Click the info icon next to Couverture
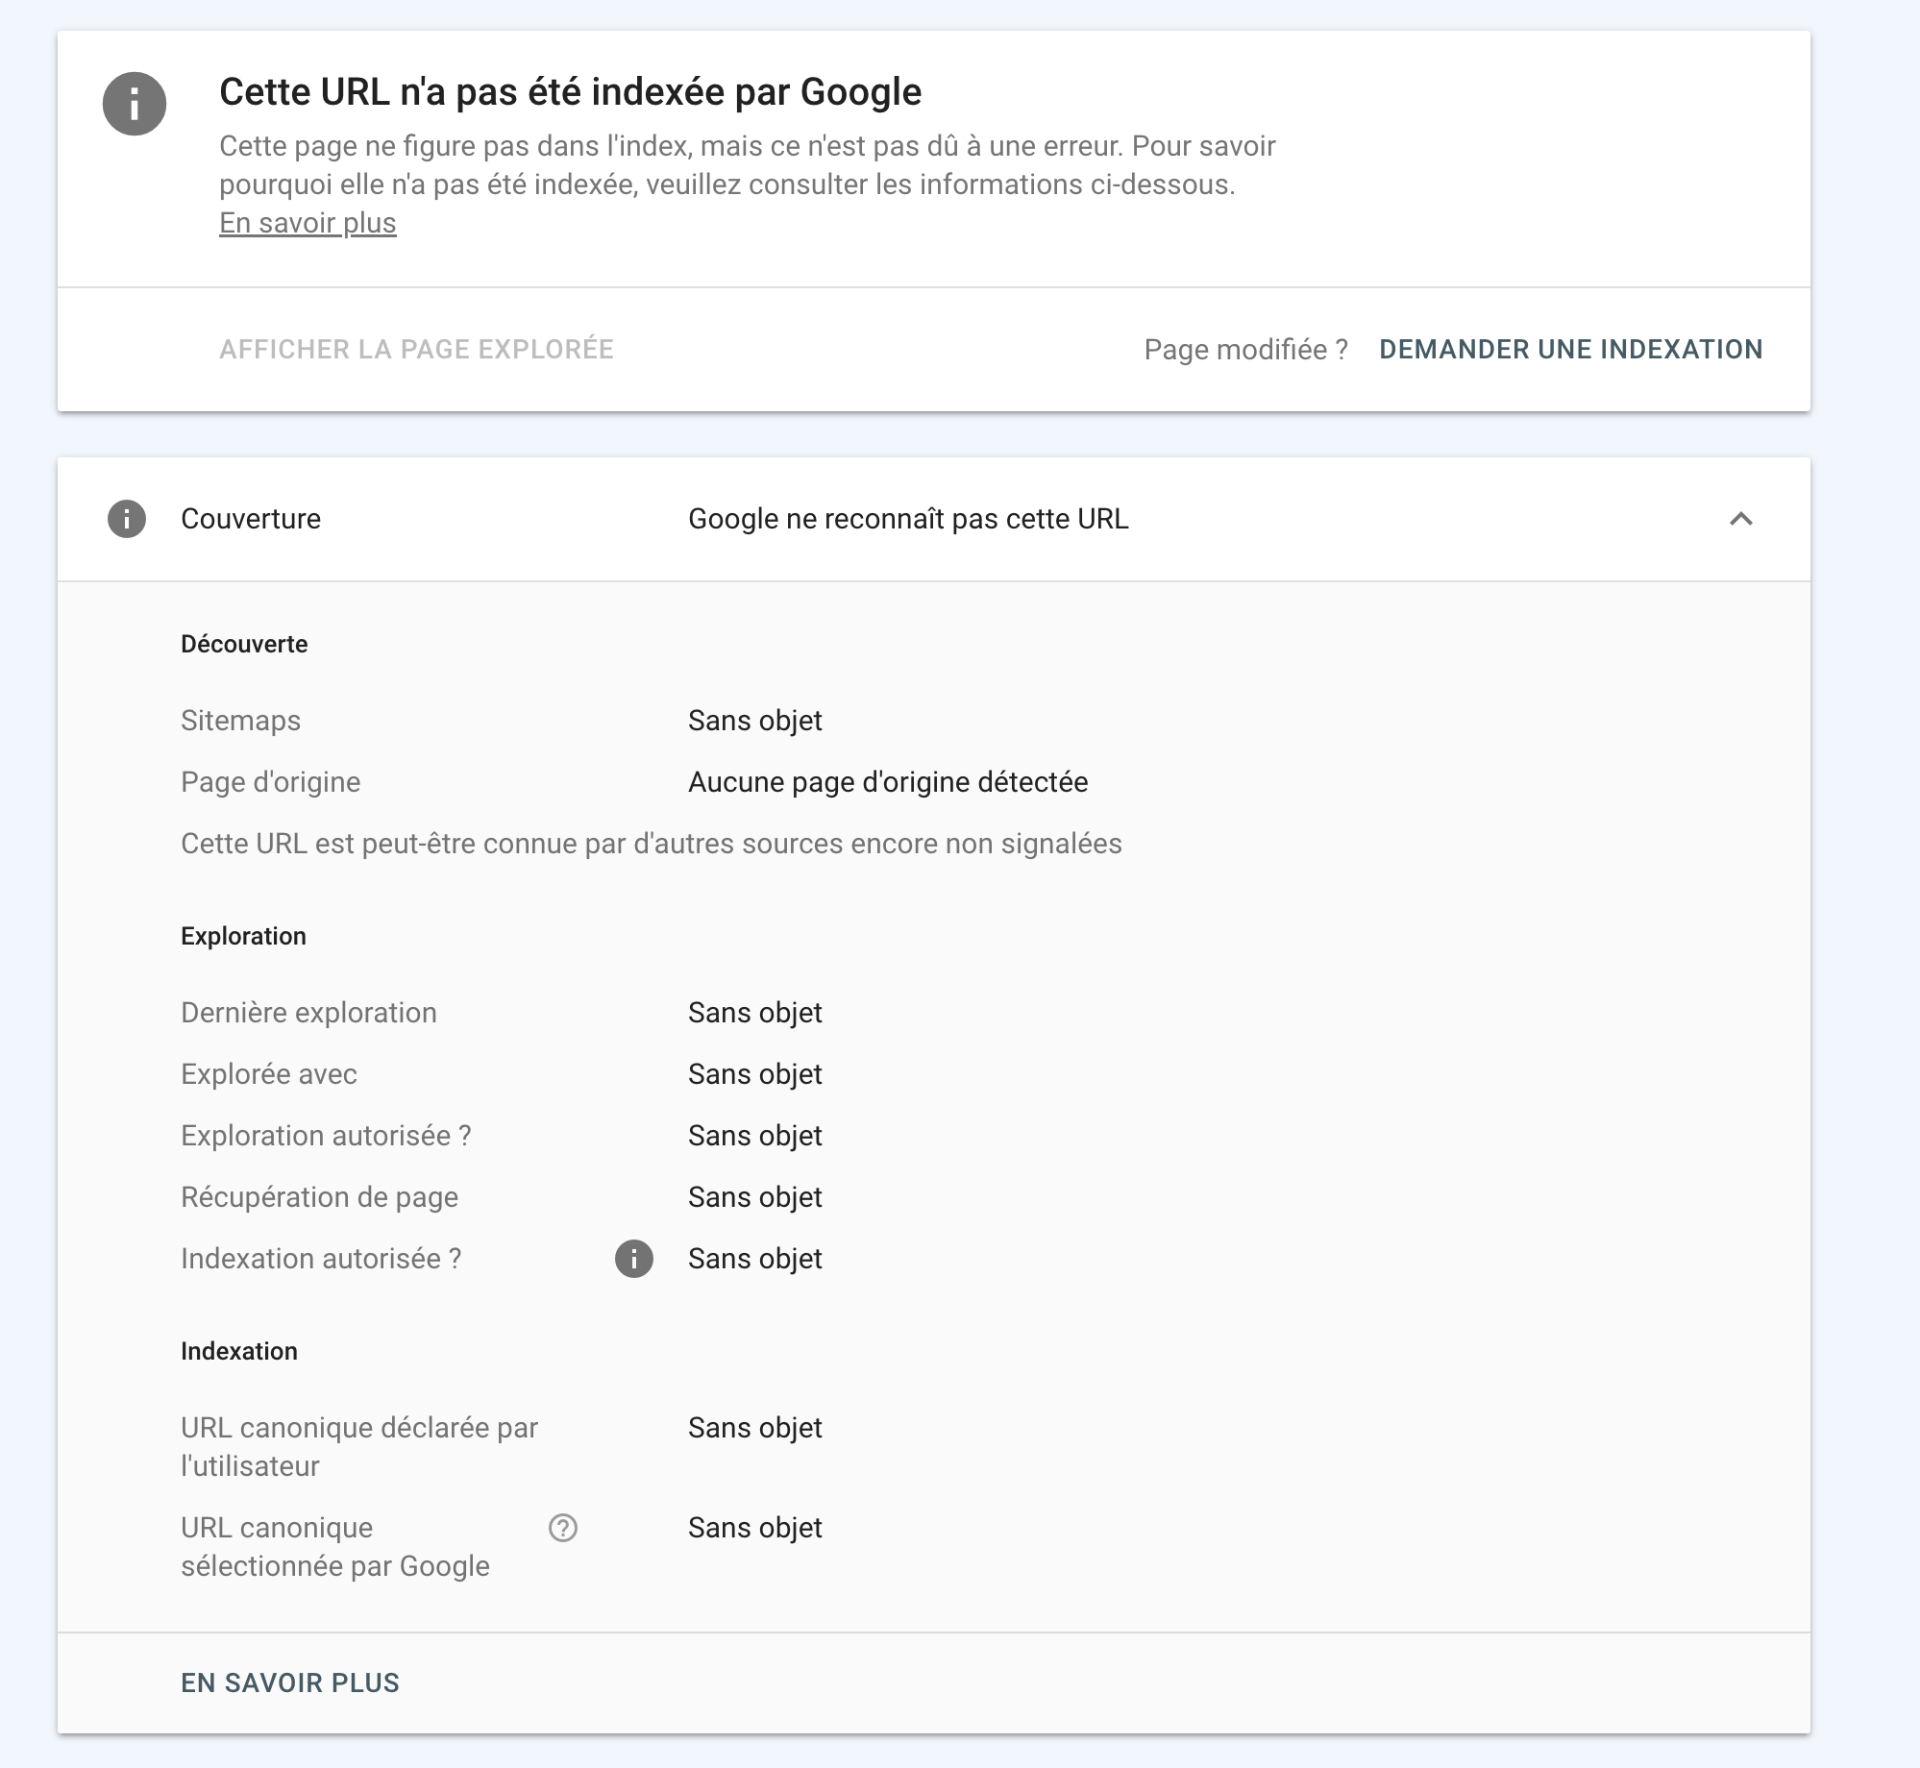The height and width of the screenshot is (1768, 1920). click(x=127, y=519)
